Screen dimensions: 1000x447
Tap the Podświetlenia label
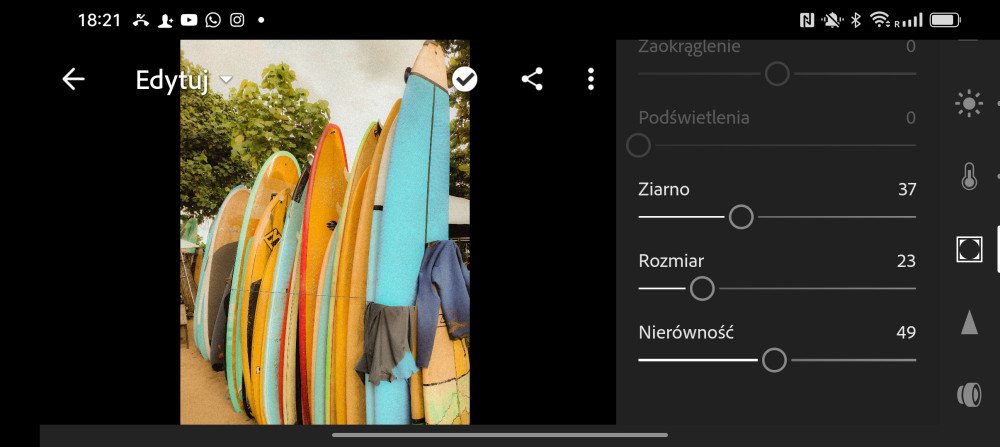click(694, 118)
